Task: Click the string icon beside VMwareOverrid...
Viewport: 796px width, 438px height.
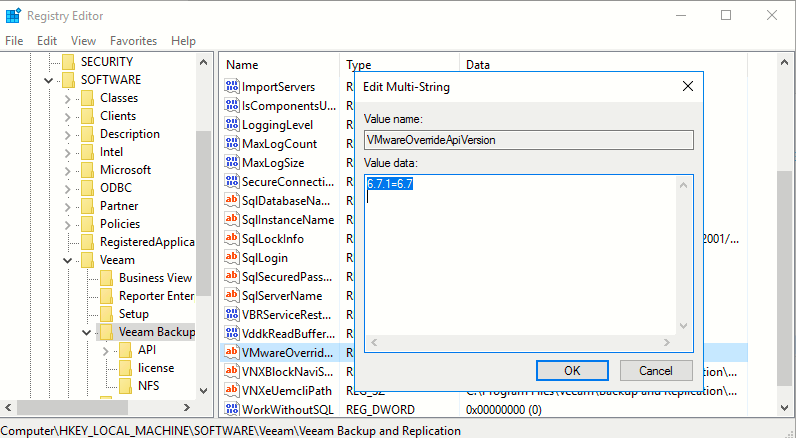Action: click(x=231, y=352)
